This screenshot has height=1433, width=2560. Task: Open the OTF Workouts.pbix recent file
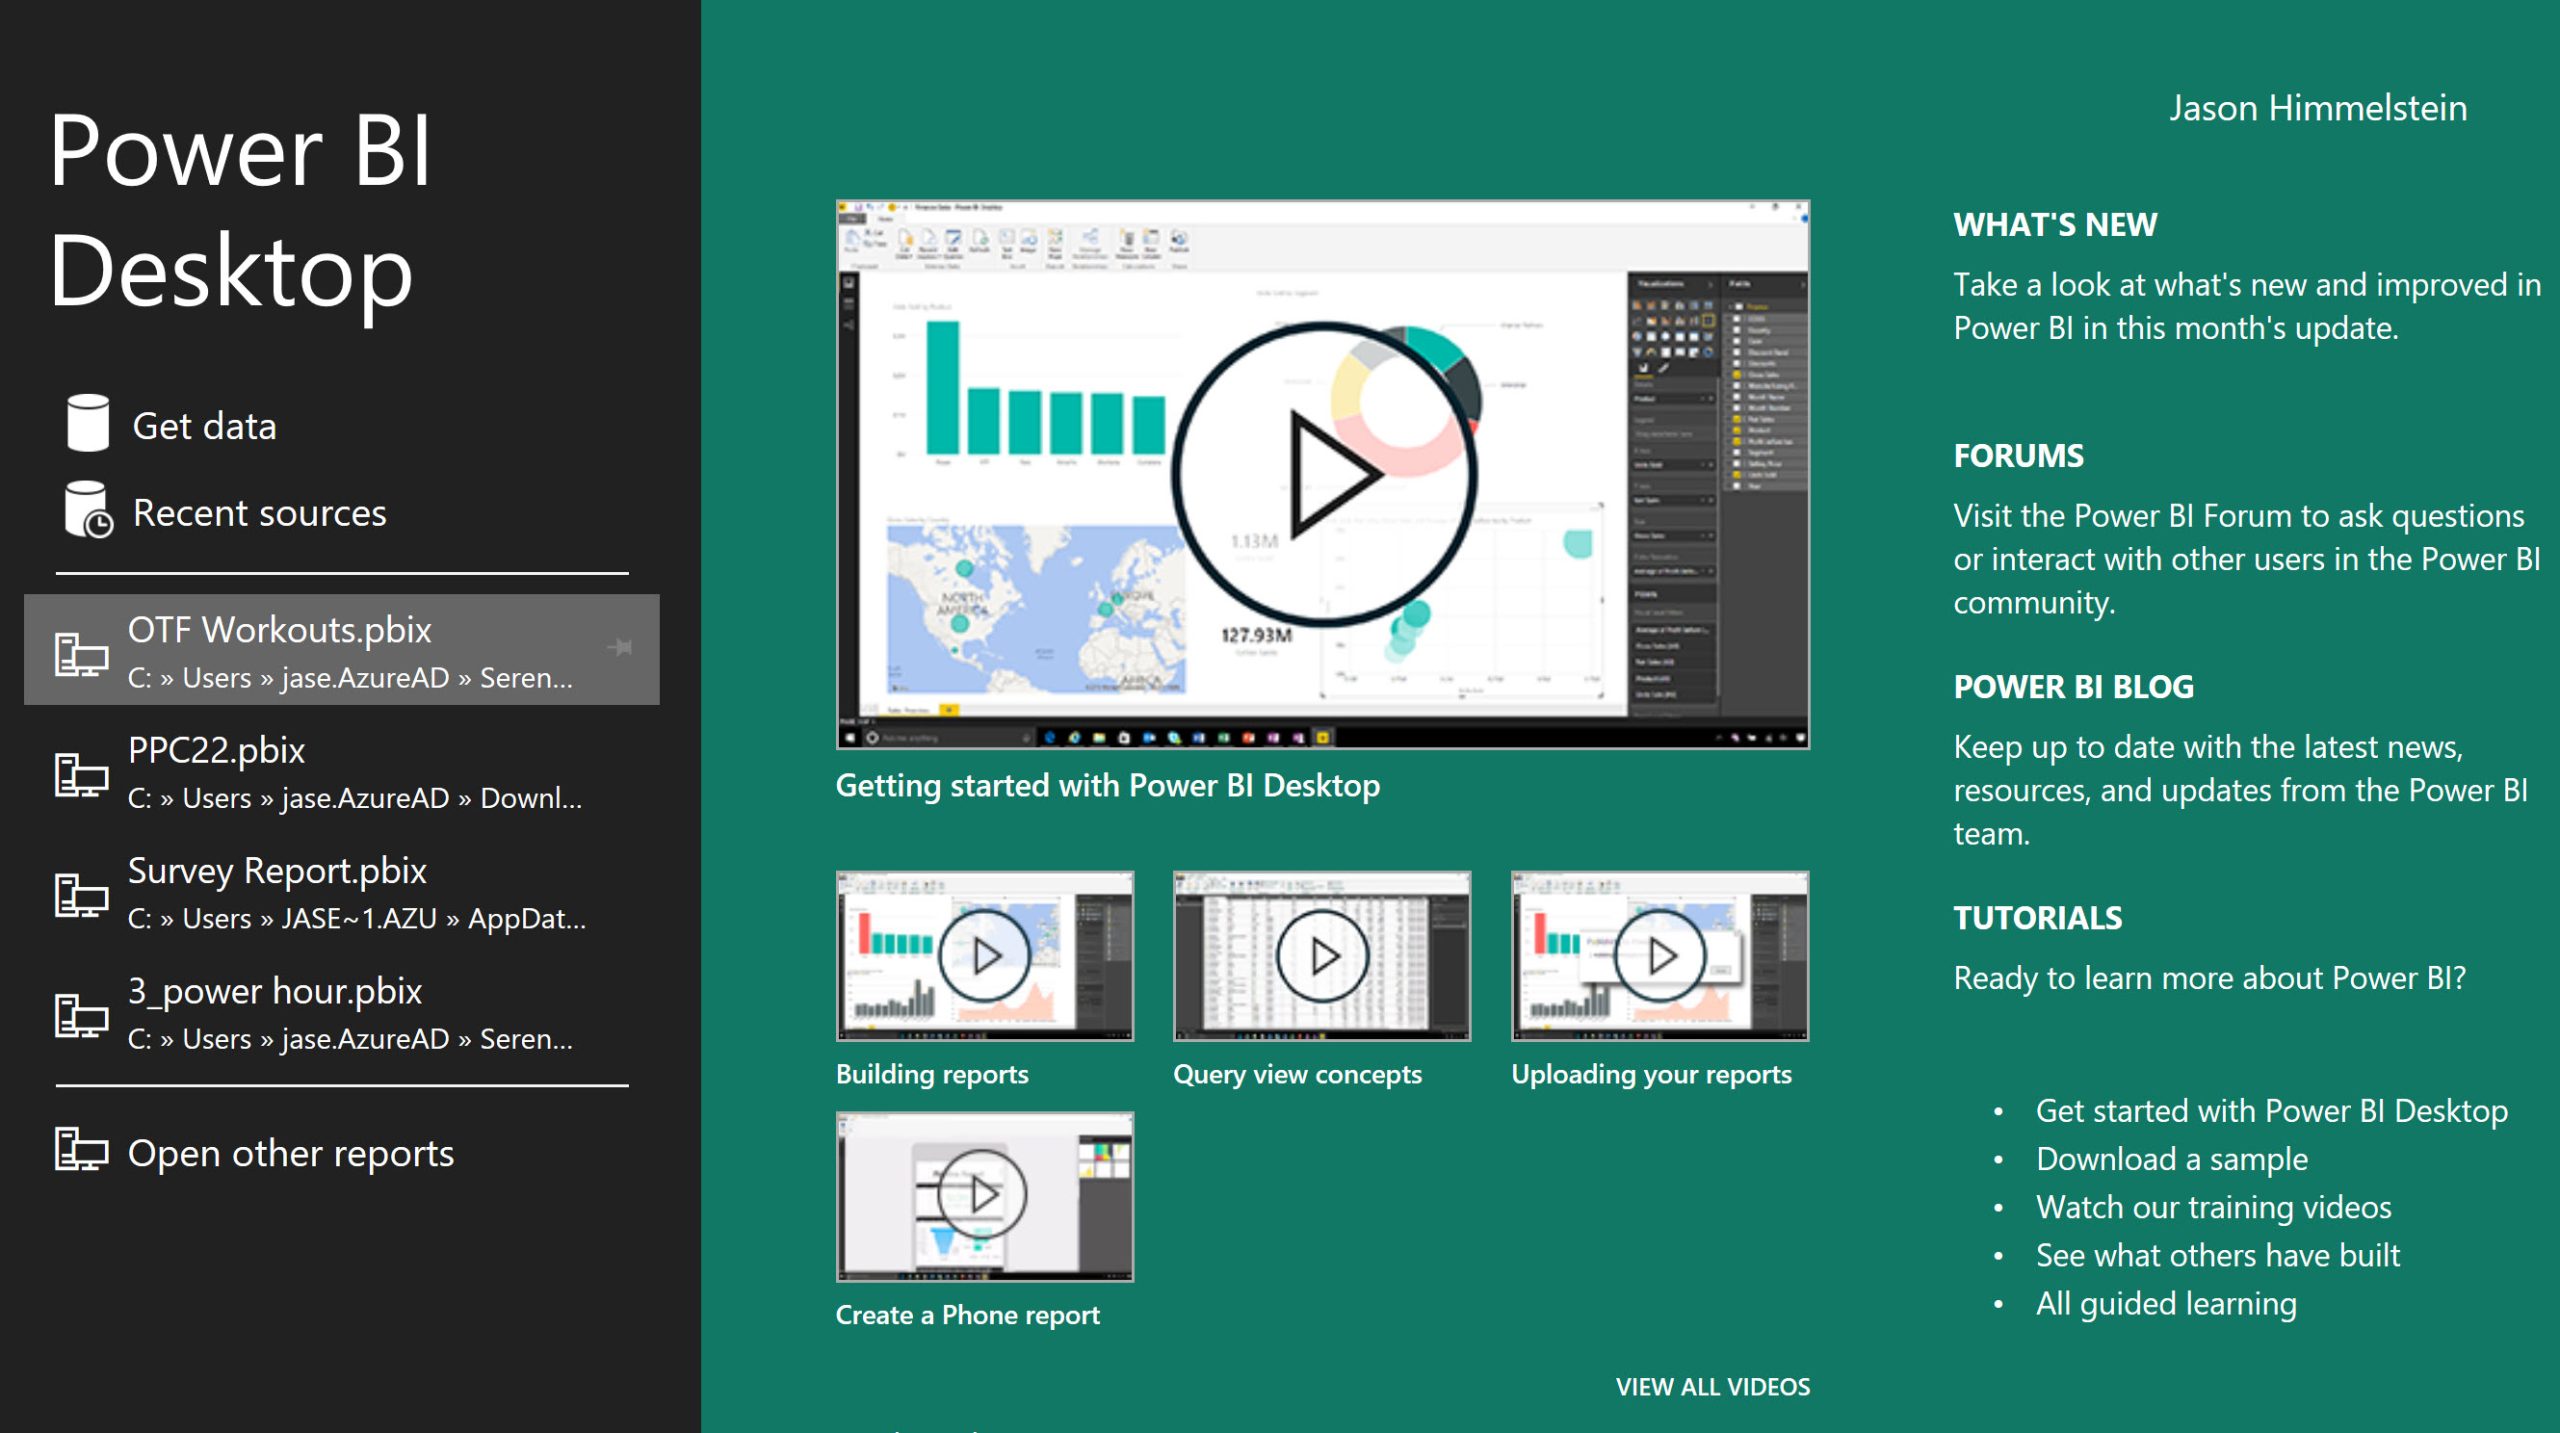click(x=342, y=650)
